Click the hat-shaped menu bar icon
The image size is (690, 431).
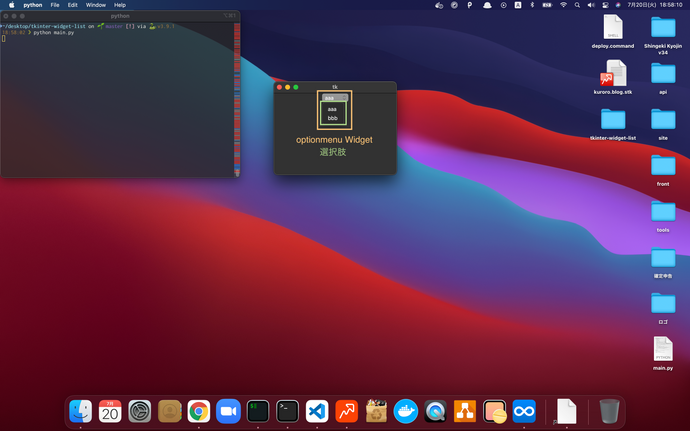coord(487,5)
